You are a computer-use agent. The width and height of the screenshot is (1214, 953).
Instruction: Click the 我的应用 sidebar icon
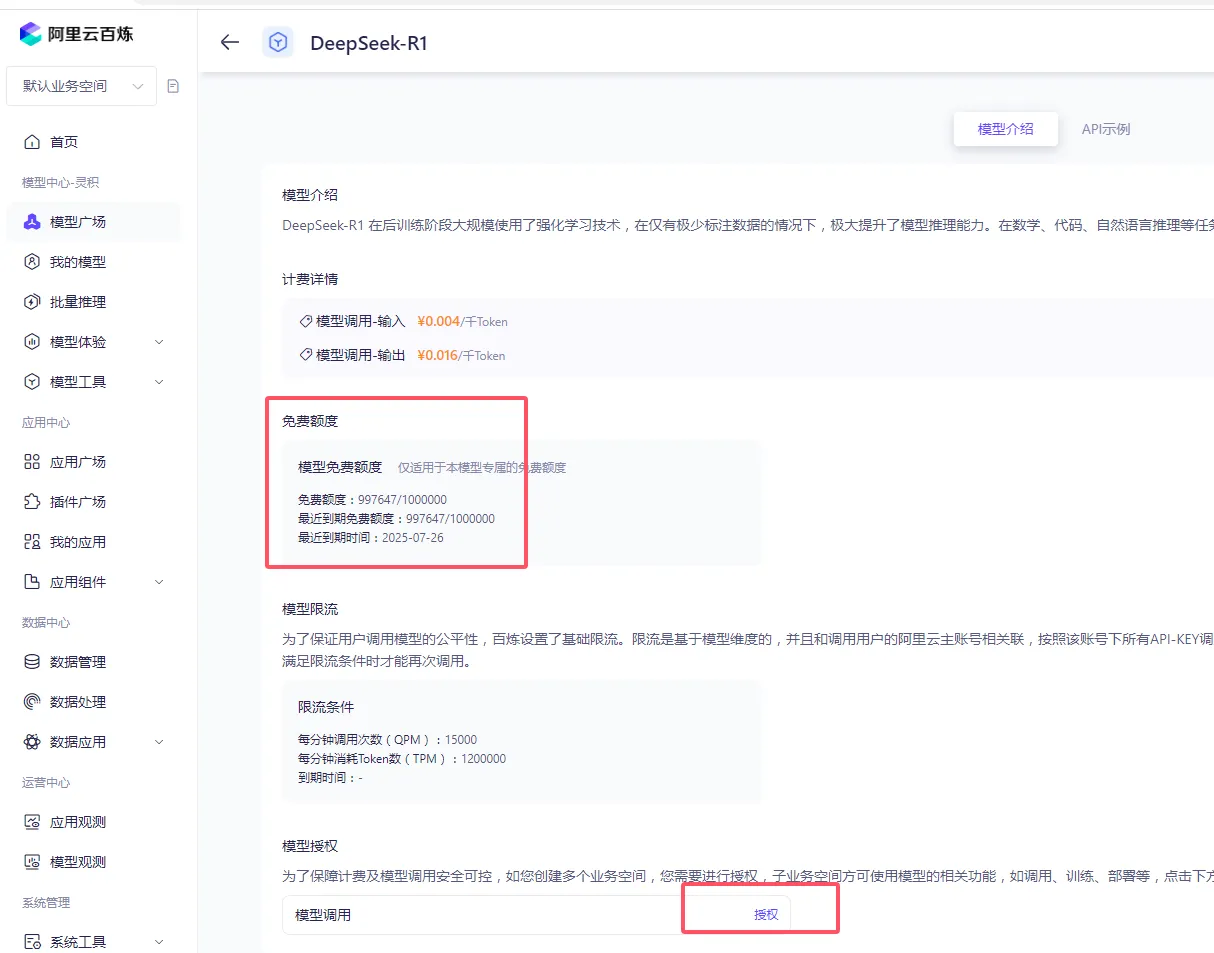point(32,542)
